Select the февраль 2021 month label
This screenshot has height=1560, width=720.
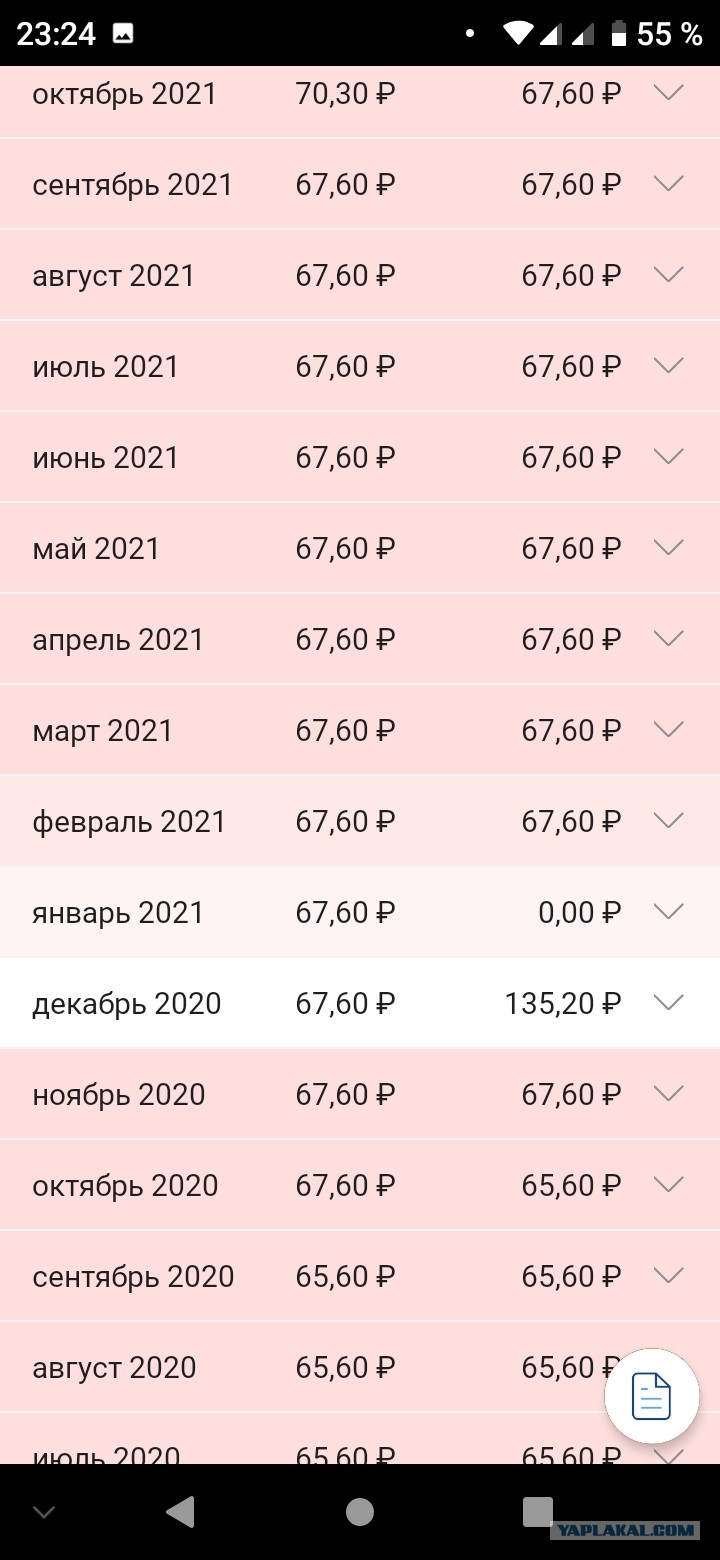click(129, 822)
